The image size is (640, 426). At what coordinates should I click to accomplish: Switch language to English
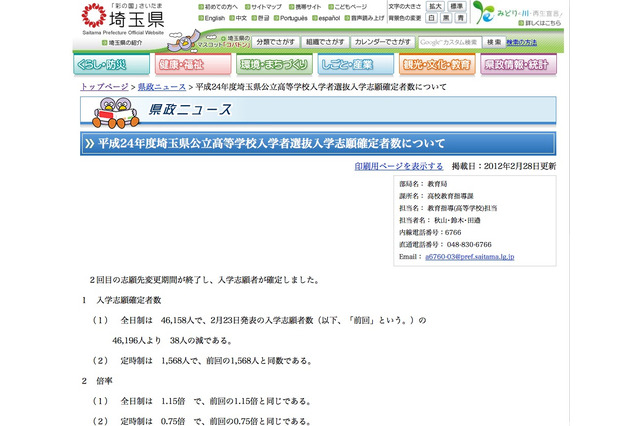[x=211, y=18]
